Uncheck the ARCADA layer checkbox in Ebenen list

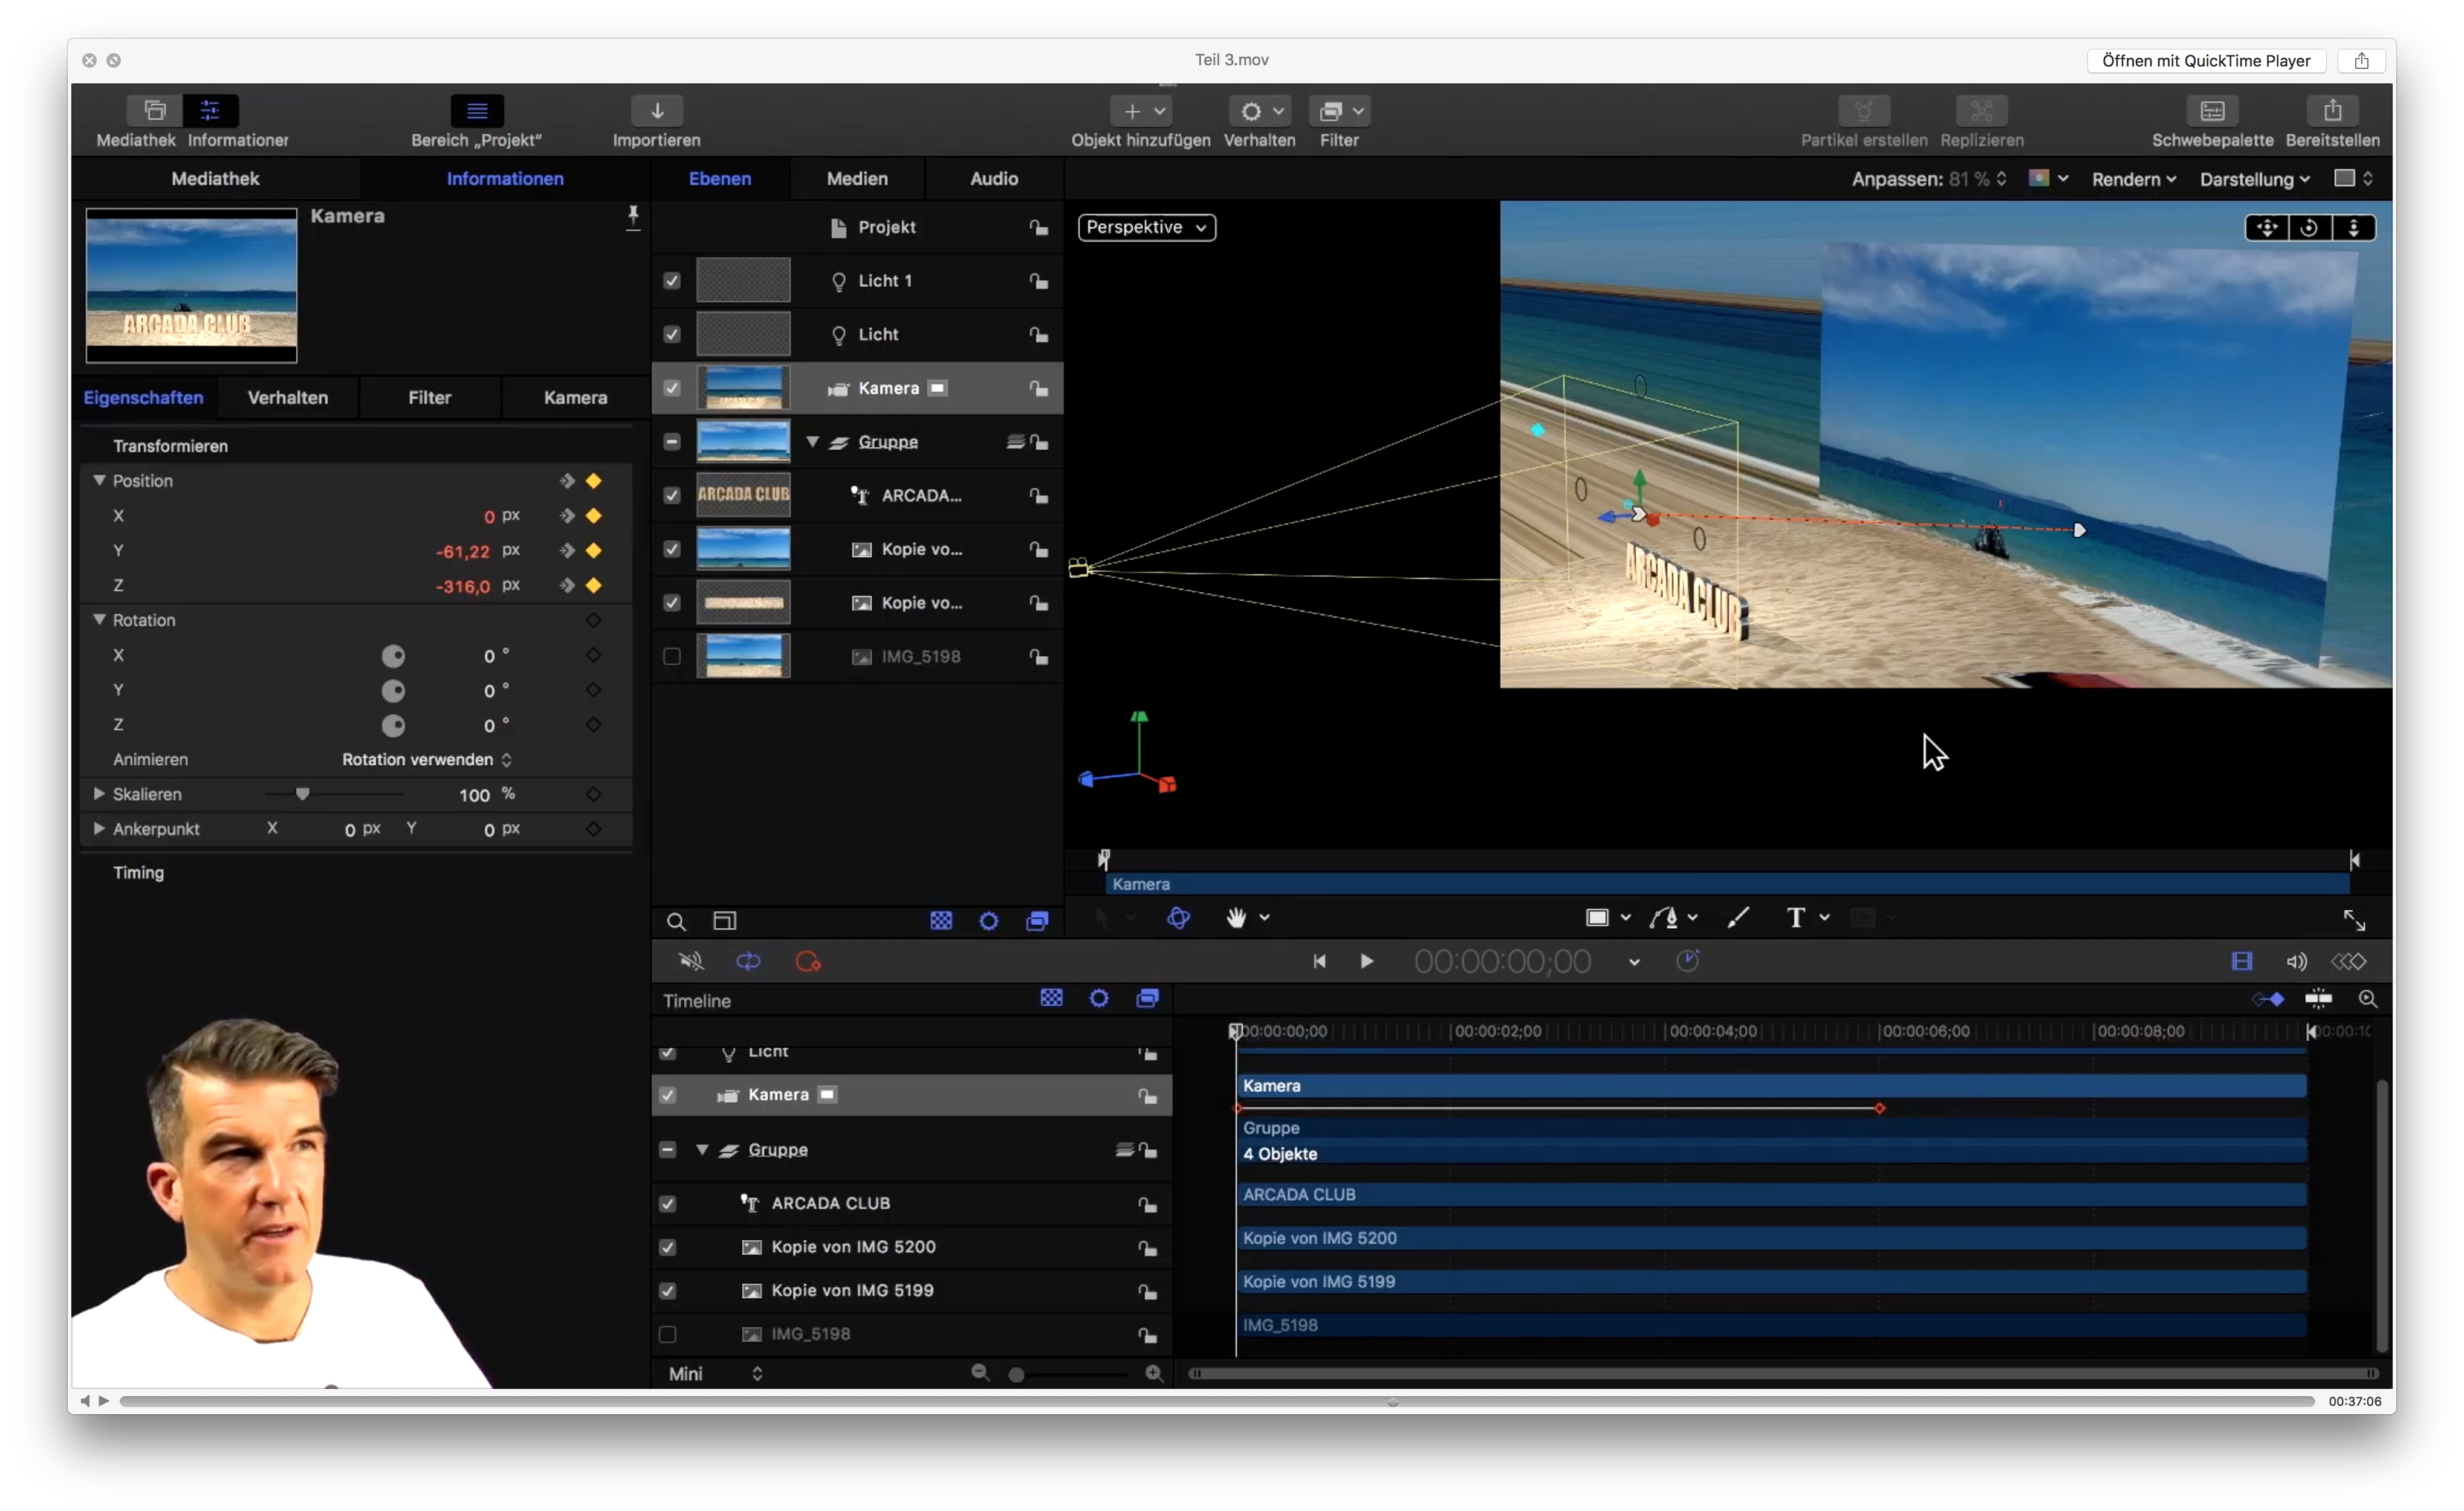pyautogui.click(x=672, y=496)
